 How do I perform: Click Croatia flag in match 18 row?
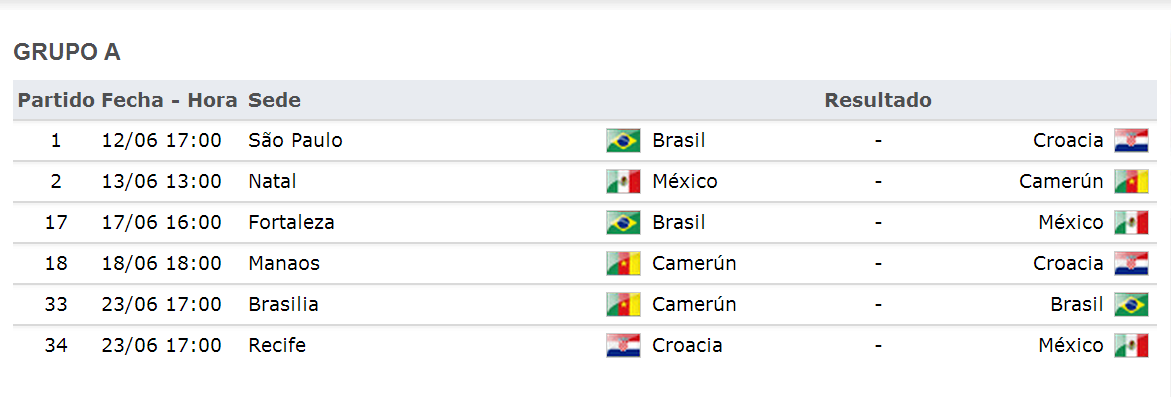pyautogui.click(x=1131, y=263)
